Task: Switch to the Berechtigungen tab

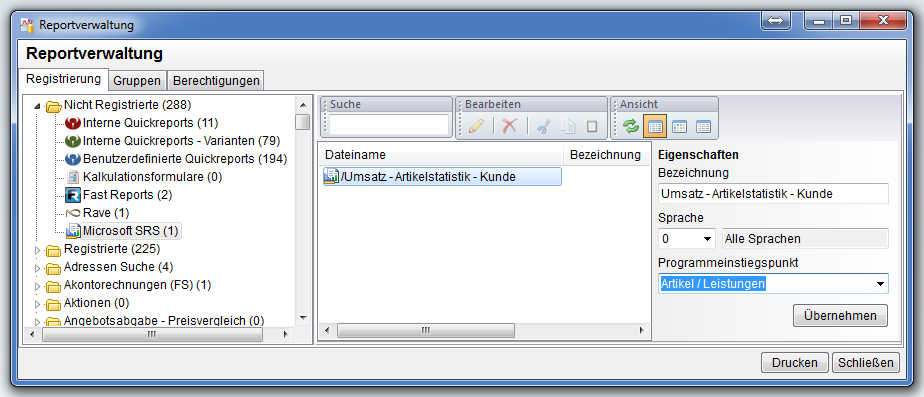Action: 216,81
